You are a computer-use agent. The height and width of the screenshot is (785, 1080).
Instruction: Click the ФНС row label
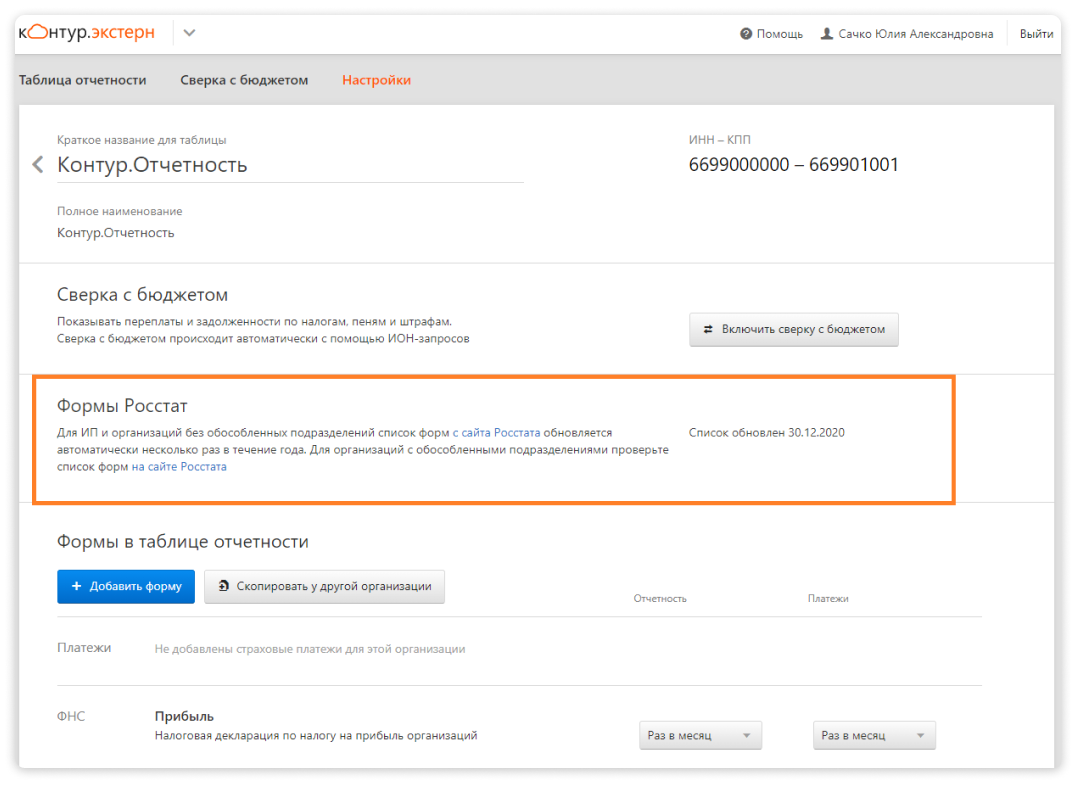pyautogui.click(x=71, y=716)
